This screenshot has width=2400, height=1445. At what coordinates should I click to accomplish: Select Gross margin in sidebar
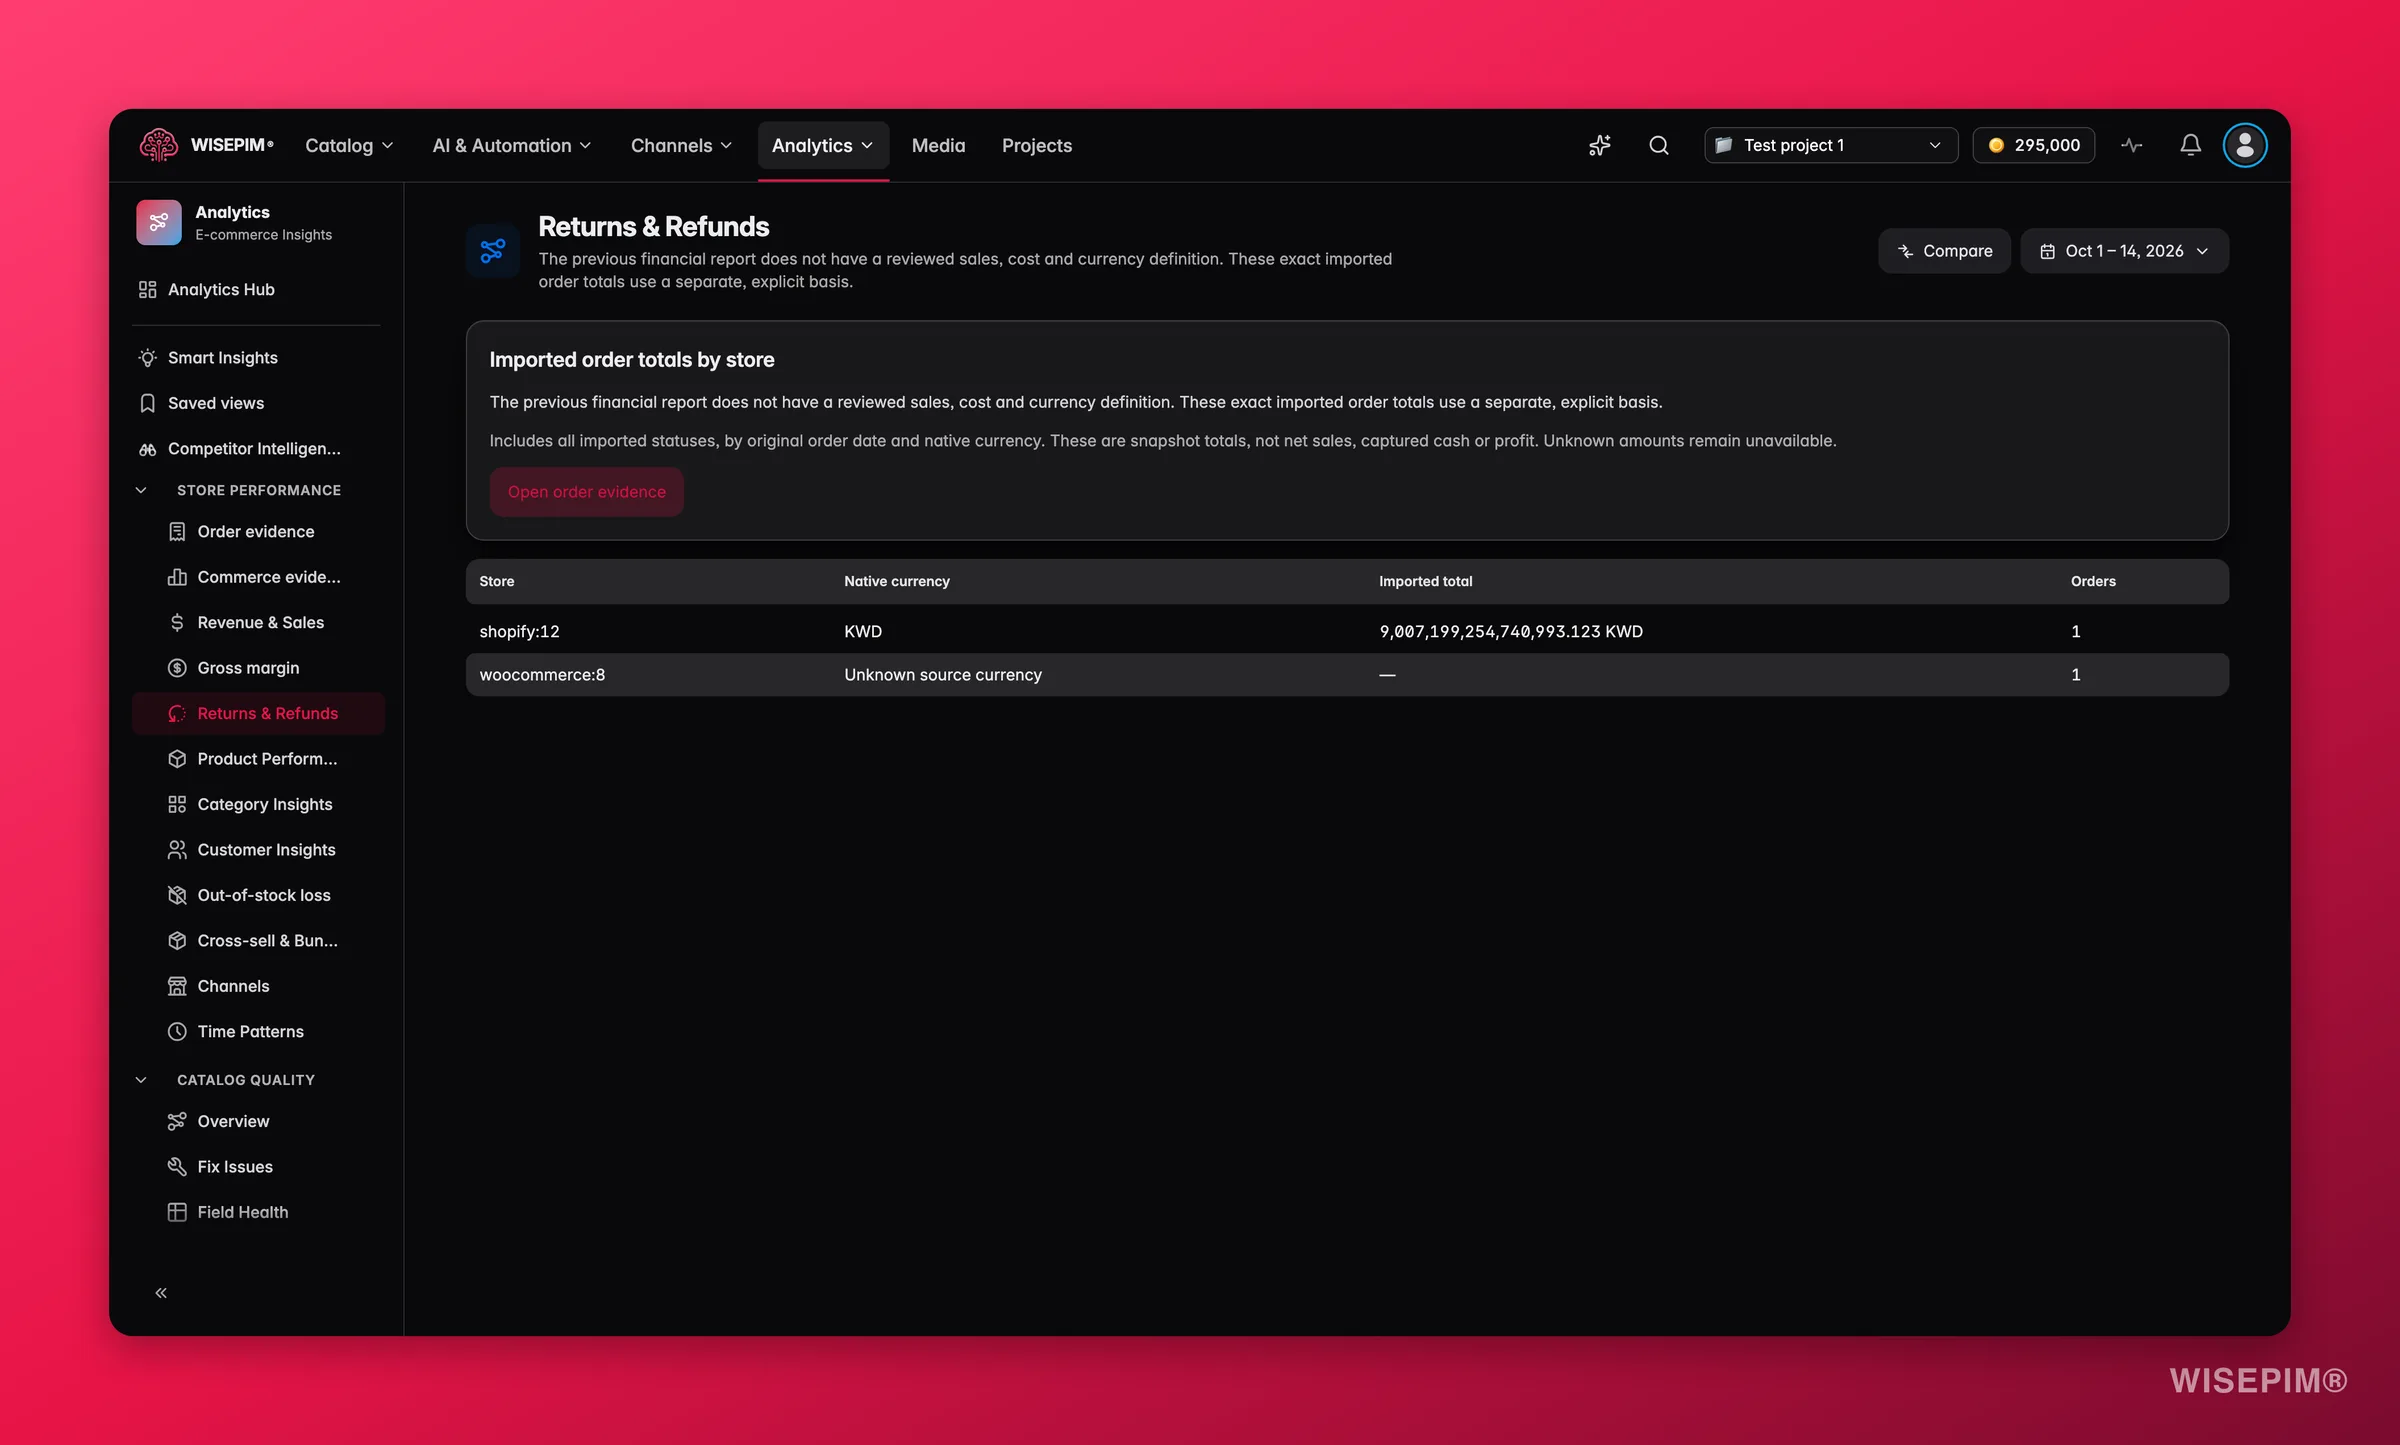257,668
